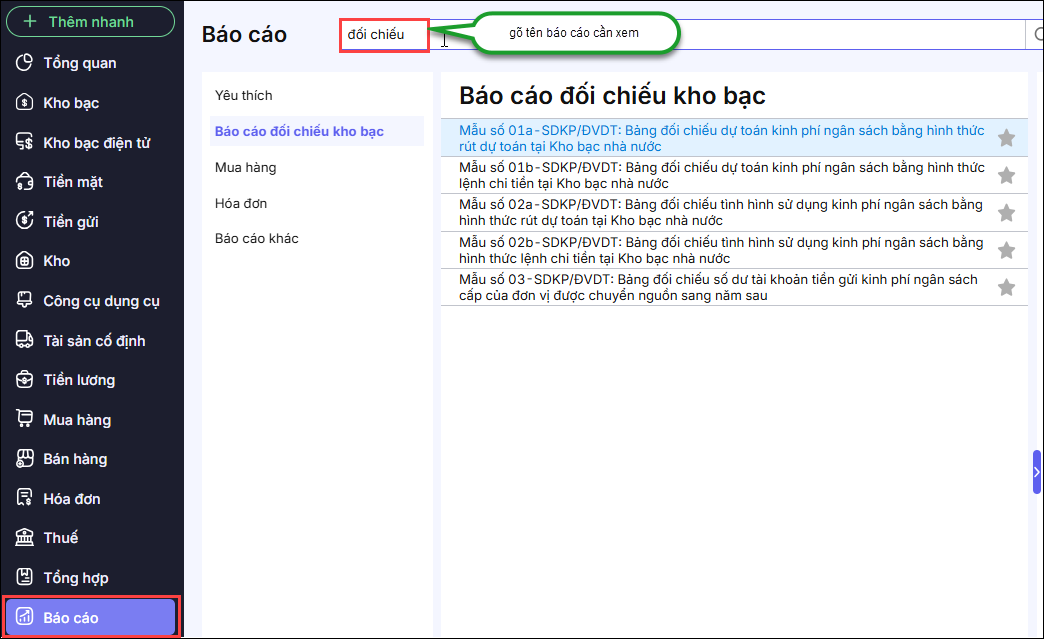Select the Tiền mặt wallet icon
Image resolution: width=1044 pixels, height=639 pixels.
(x=26, y=182)
